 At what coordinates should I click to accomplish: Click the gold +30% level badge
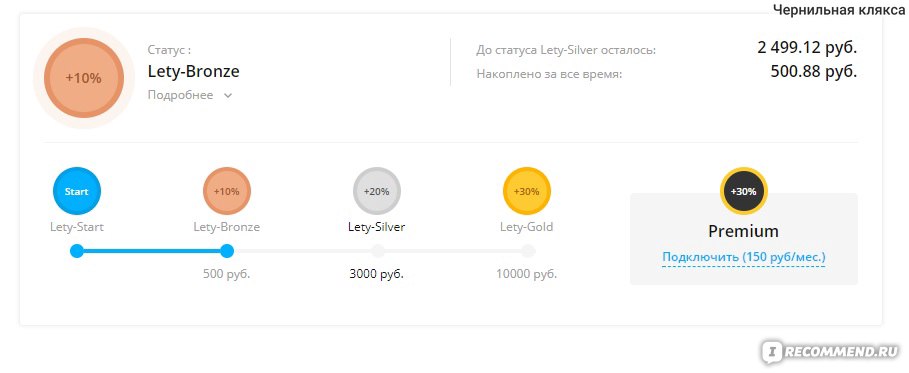(x=527, y=191)
